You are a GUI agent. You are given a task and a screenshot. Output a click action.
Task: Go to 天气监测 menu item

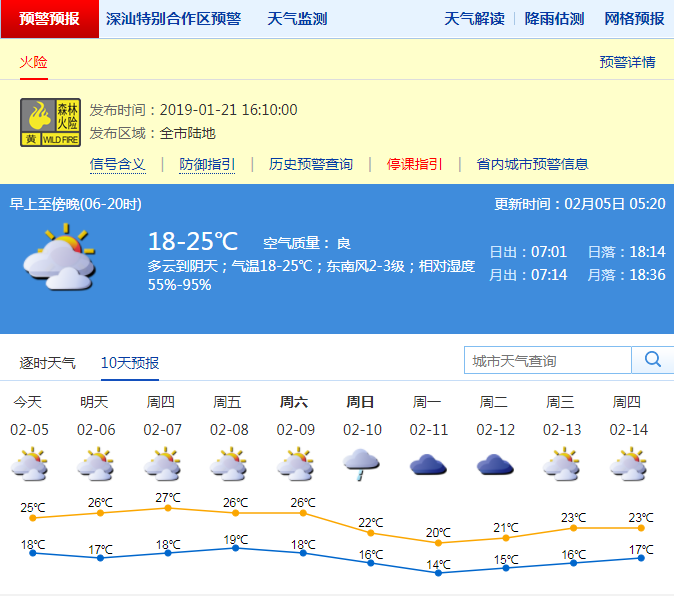pos(297,19)
